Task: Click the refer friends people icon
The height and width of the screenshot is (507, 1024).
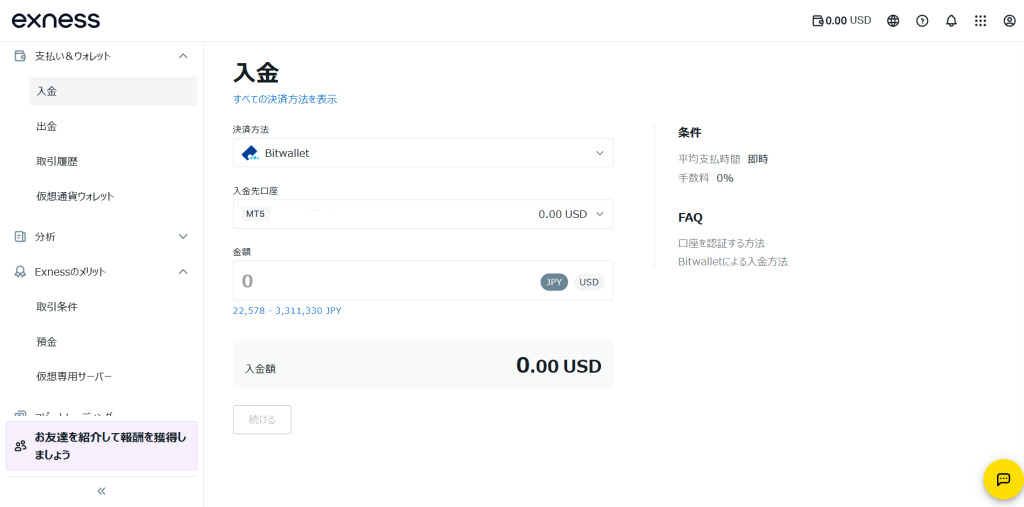Action: pyautogui.click(x=20, y=446)
